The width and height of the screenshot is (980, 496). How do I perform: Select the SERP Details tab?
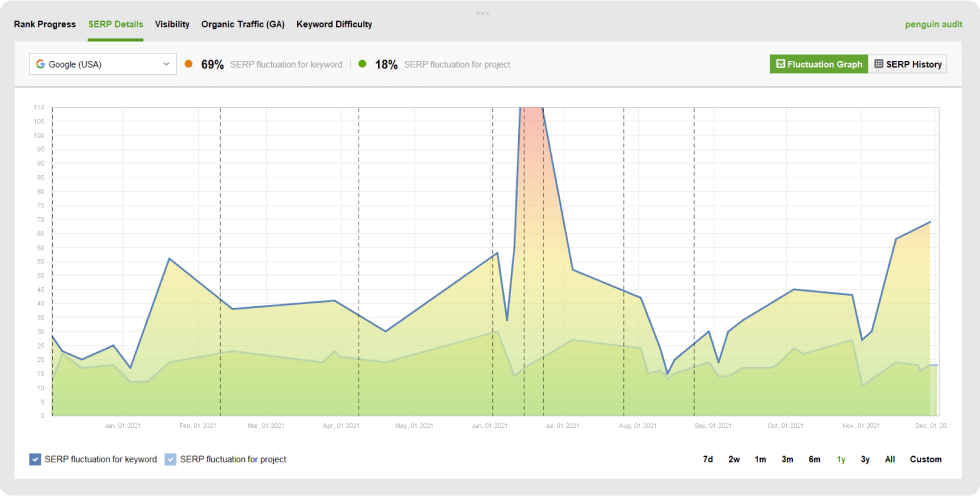(x=116, y=24)
